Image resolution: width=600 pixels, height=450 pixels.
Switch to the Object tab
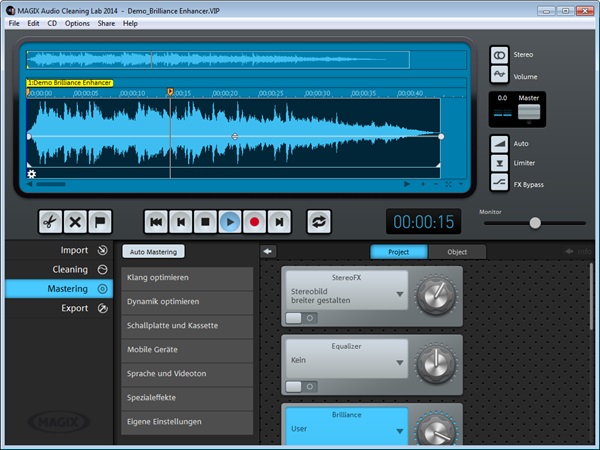pos(456,252)
